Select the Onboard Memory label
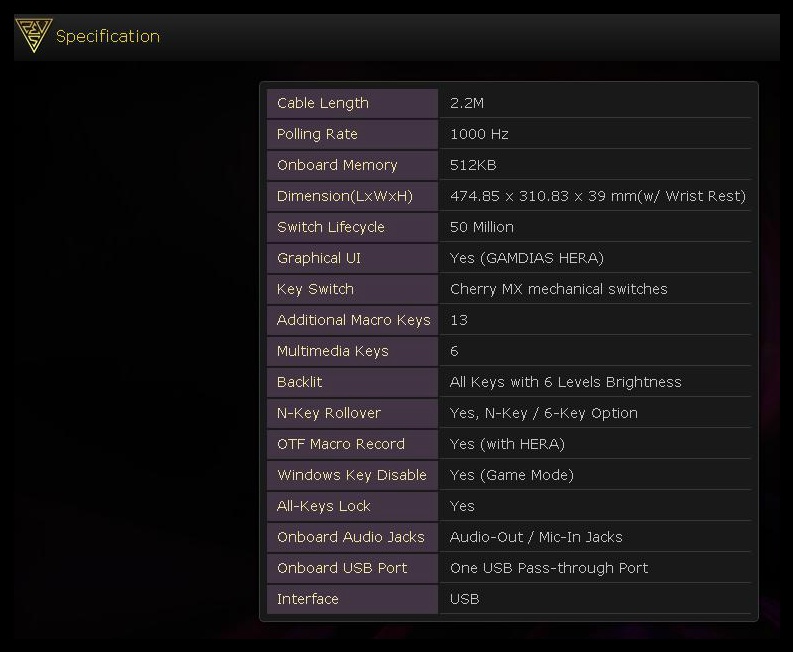This screenshot has height=652, width=793. (337, 165)
